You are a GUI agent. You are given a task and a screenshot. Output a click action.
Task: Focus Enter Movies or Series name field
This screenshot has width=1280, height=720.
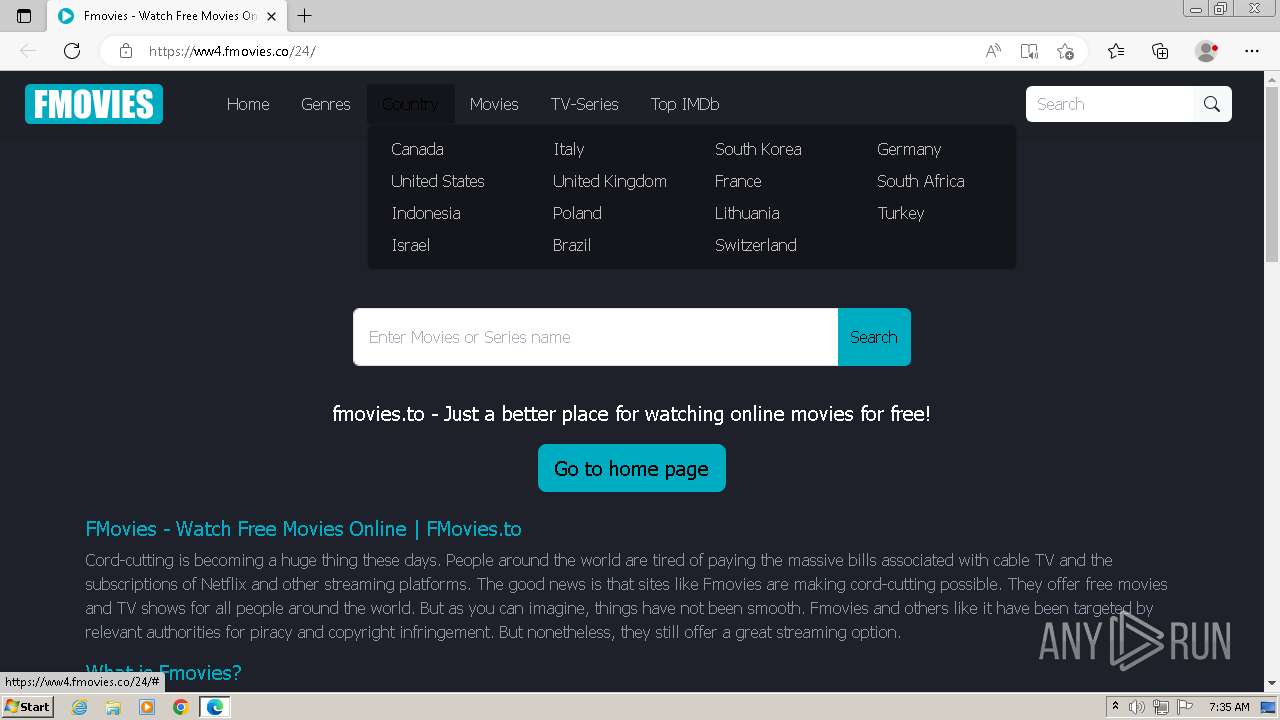[595, 337]
